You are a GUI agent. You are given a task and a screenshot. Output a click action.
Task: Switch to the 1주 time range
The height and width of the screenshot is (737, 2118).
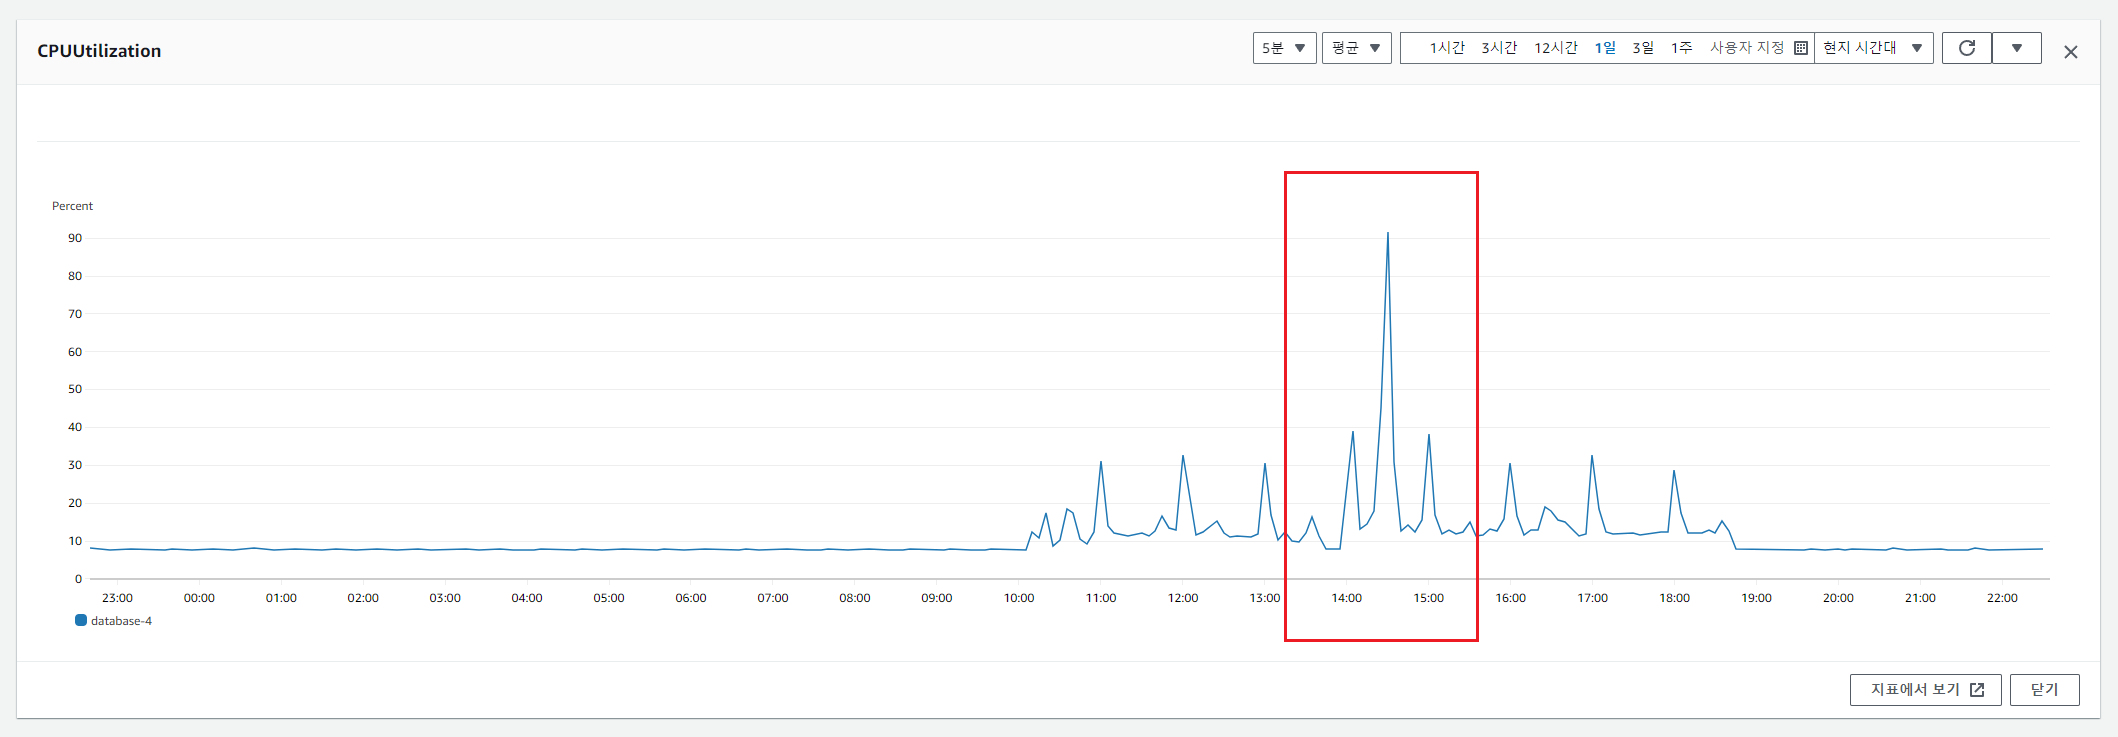click(x=1681, y=48)
